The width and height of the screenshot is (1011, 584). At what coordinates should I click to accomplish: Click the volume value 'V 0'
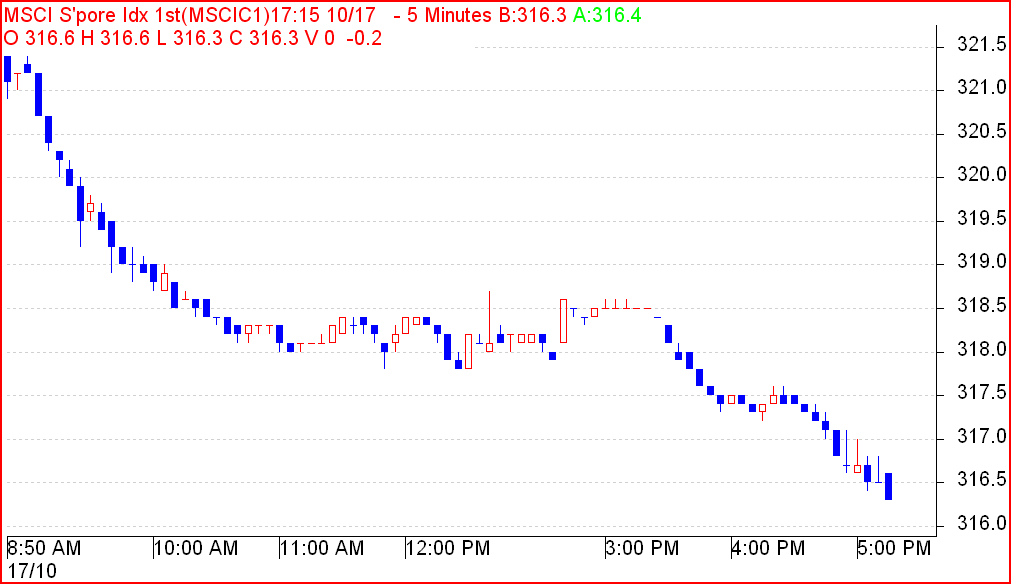pyautogui.click(x=320, y=38)
